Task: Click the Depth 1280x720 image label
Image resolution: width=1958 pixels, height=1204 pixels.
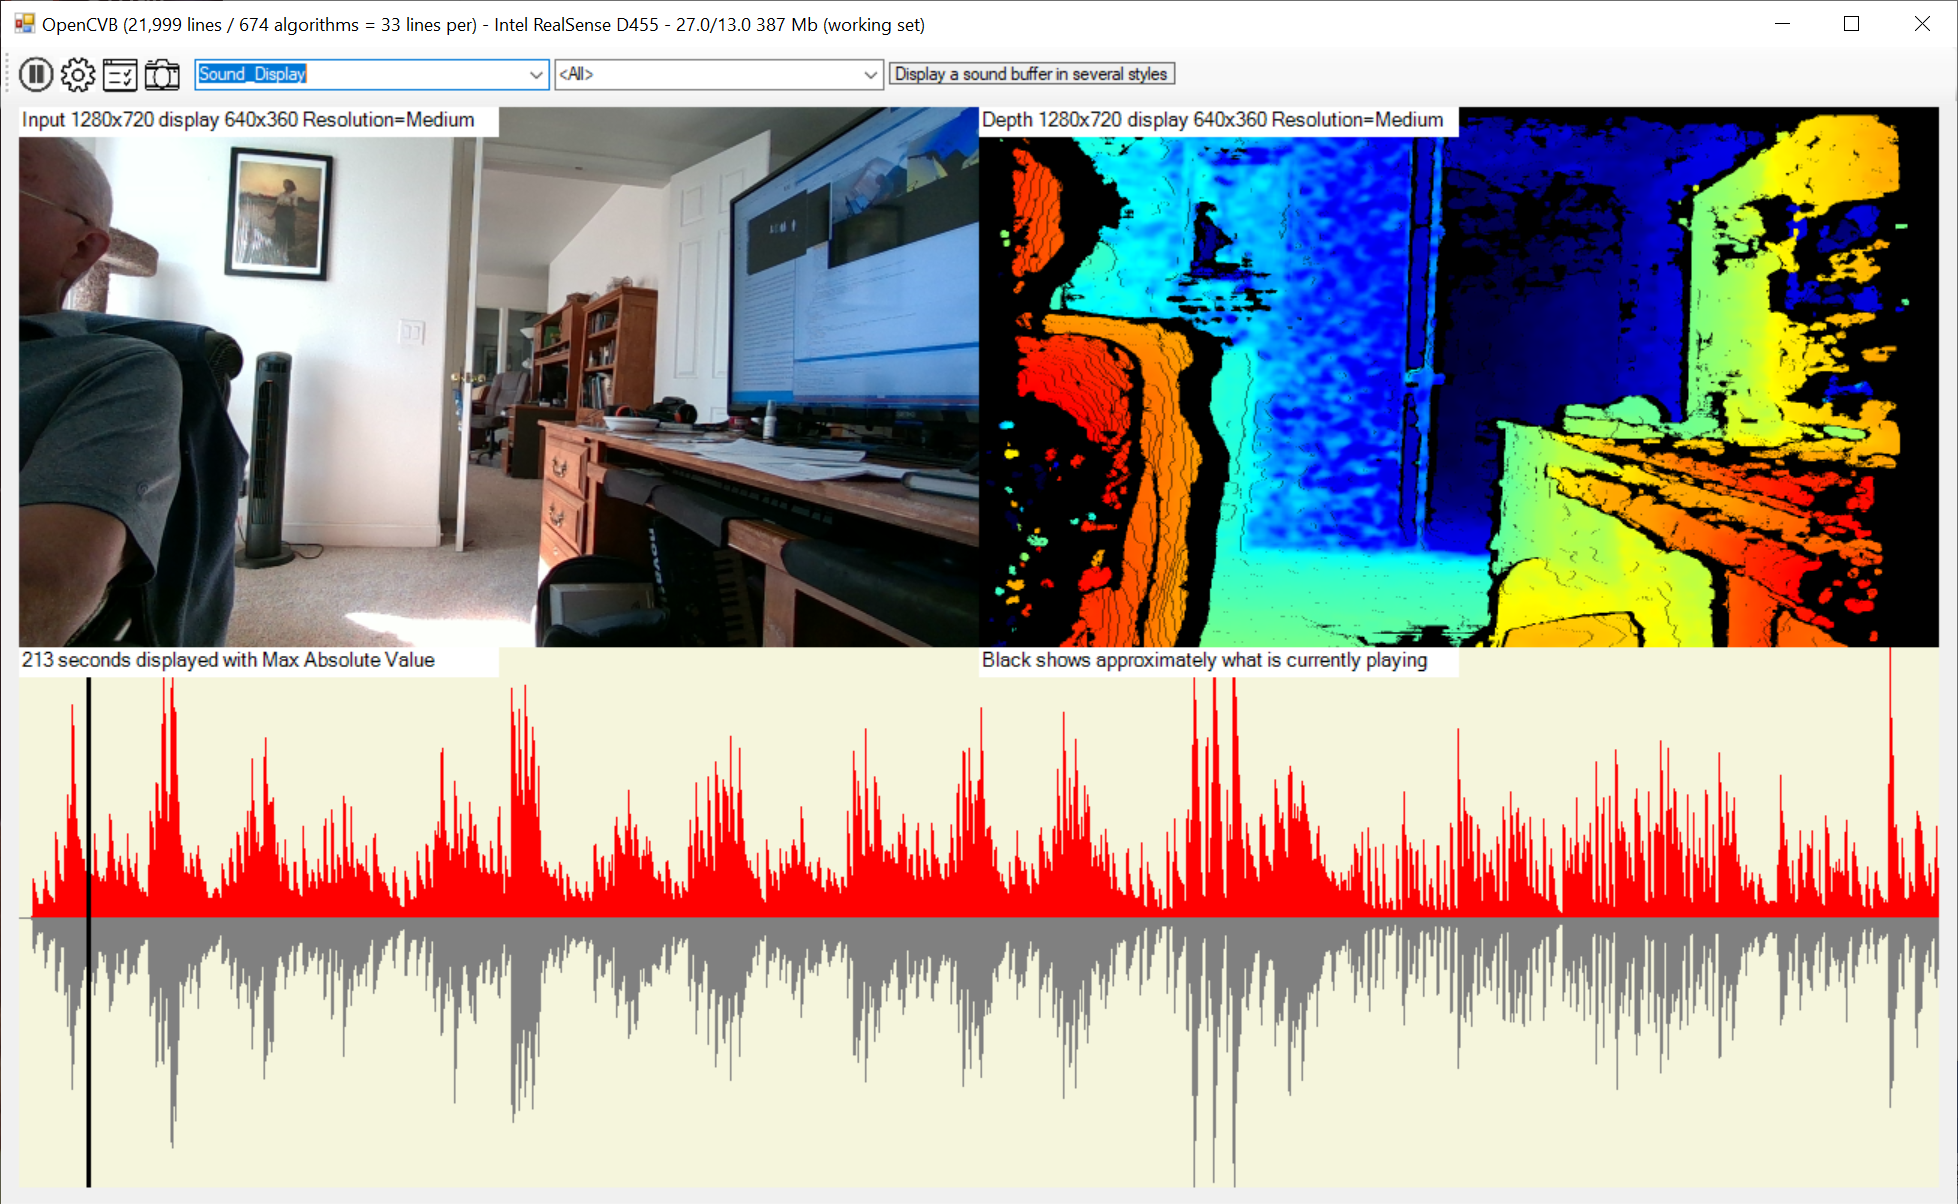Action: point(1212,120)
